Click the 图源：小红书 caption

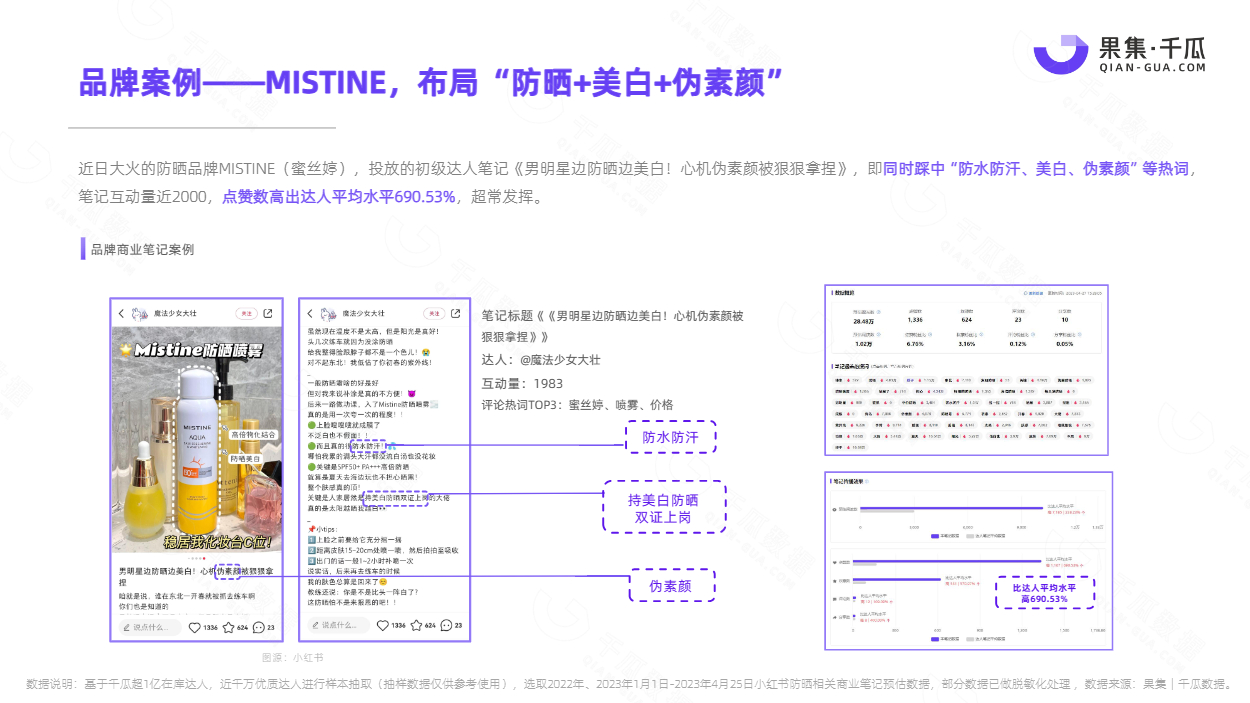[x=292, y=658]
